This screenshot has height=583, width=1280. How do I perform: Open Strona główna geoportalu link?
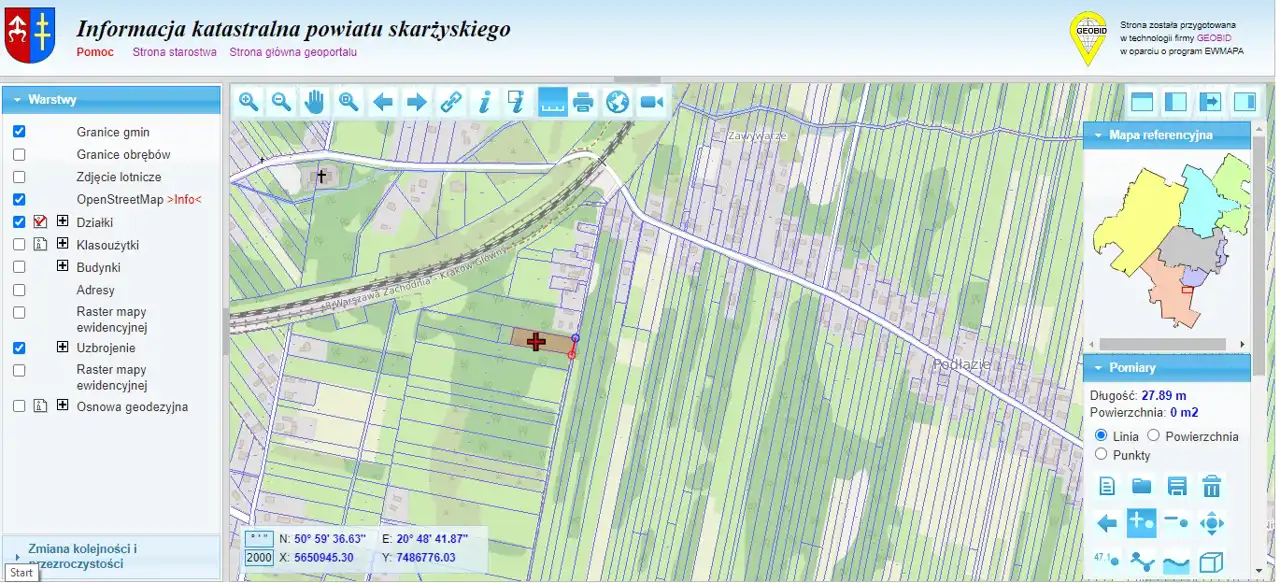click(293, 52)
